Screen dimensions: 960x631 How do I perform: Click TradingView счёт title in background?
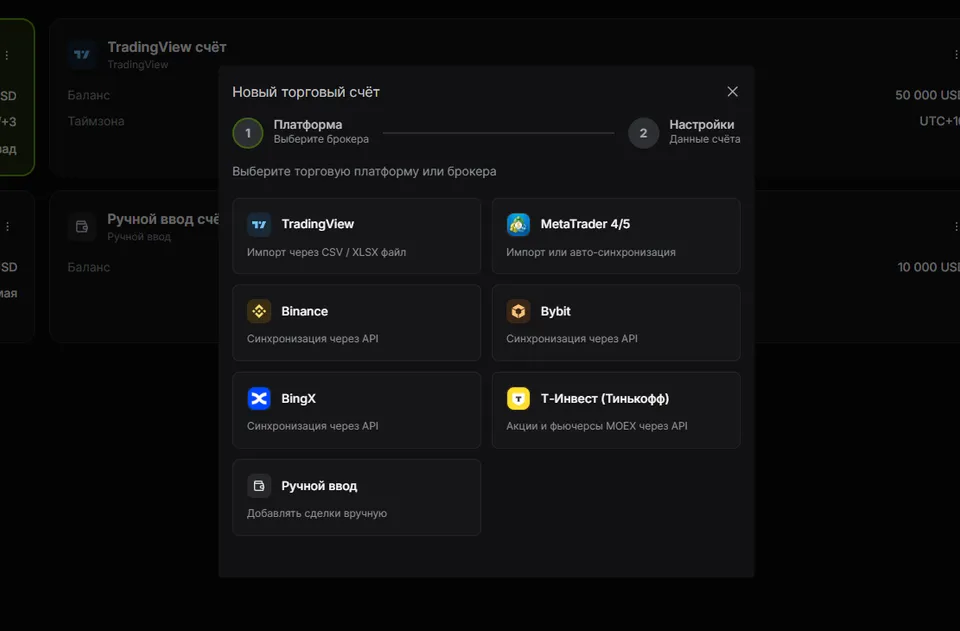tap(167, 47)
